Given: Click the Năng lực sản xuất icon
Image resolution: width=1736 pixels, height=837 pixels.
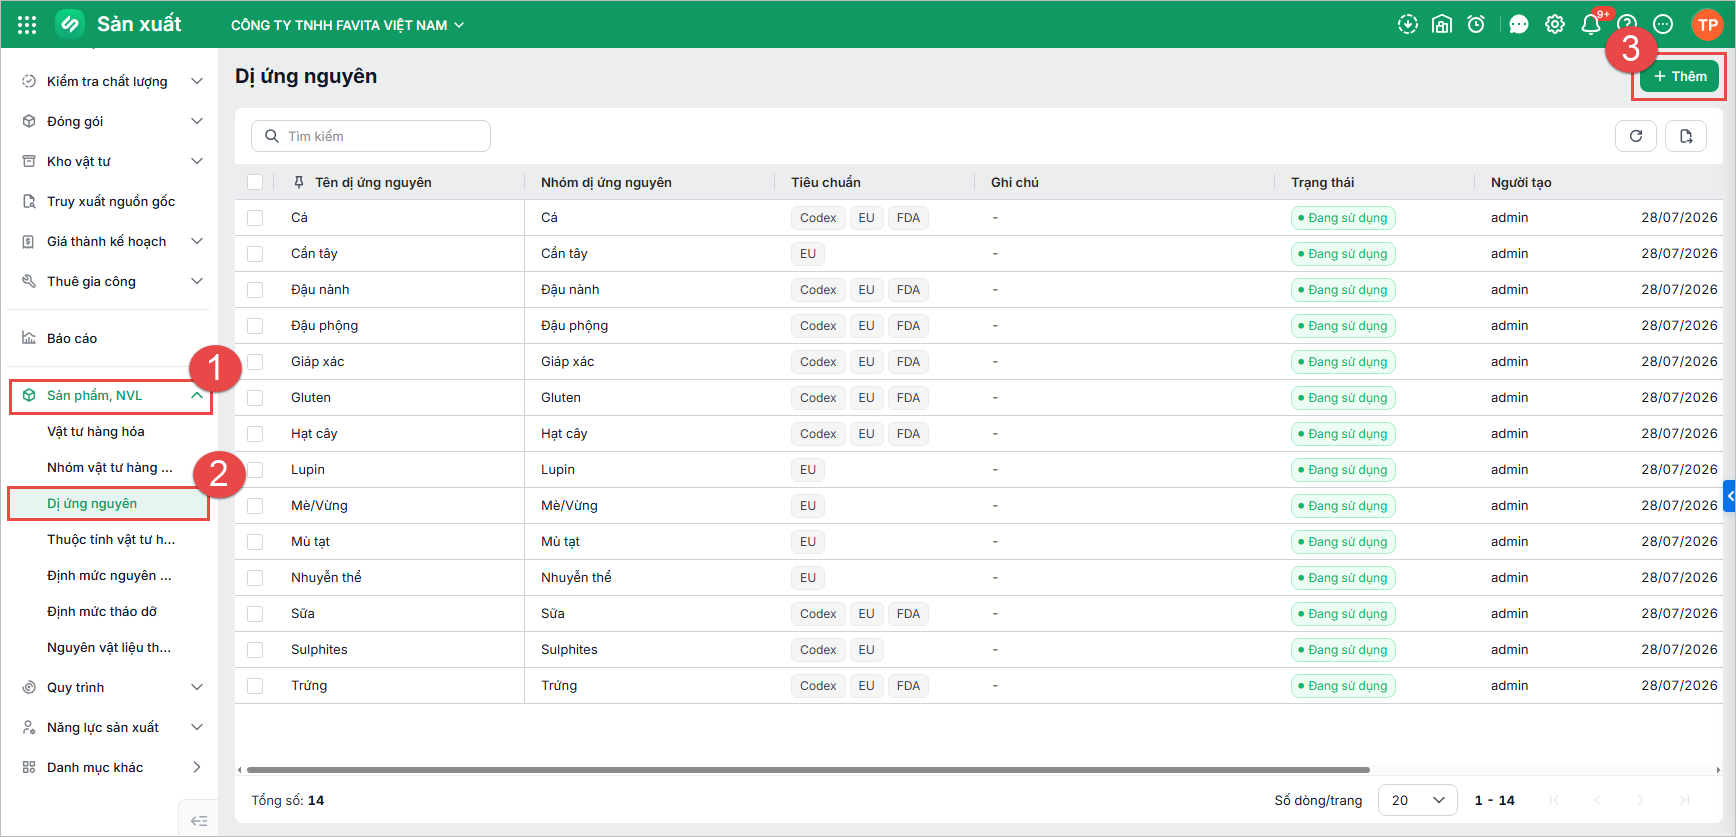Looking at the screenshot, I should tap(29, 727).
